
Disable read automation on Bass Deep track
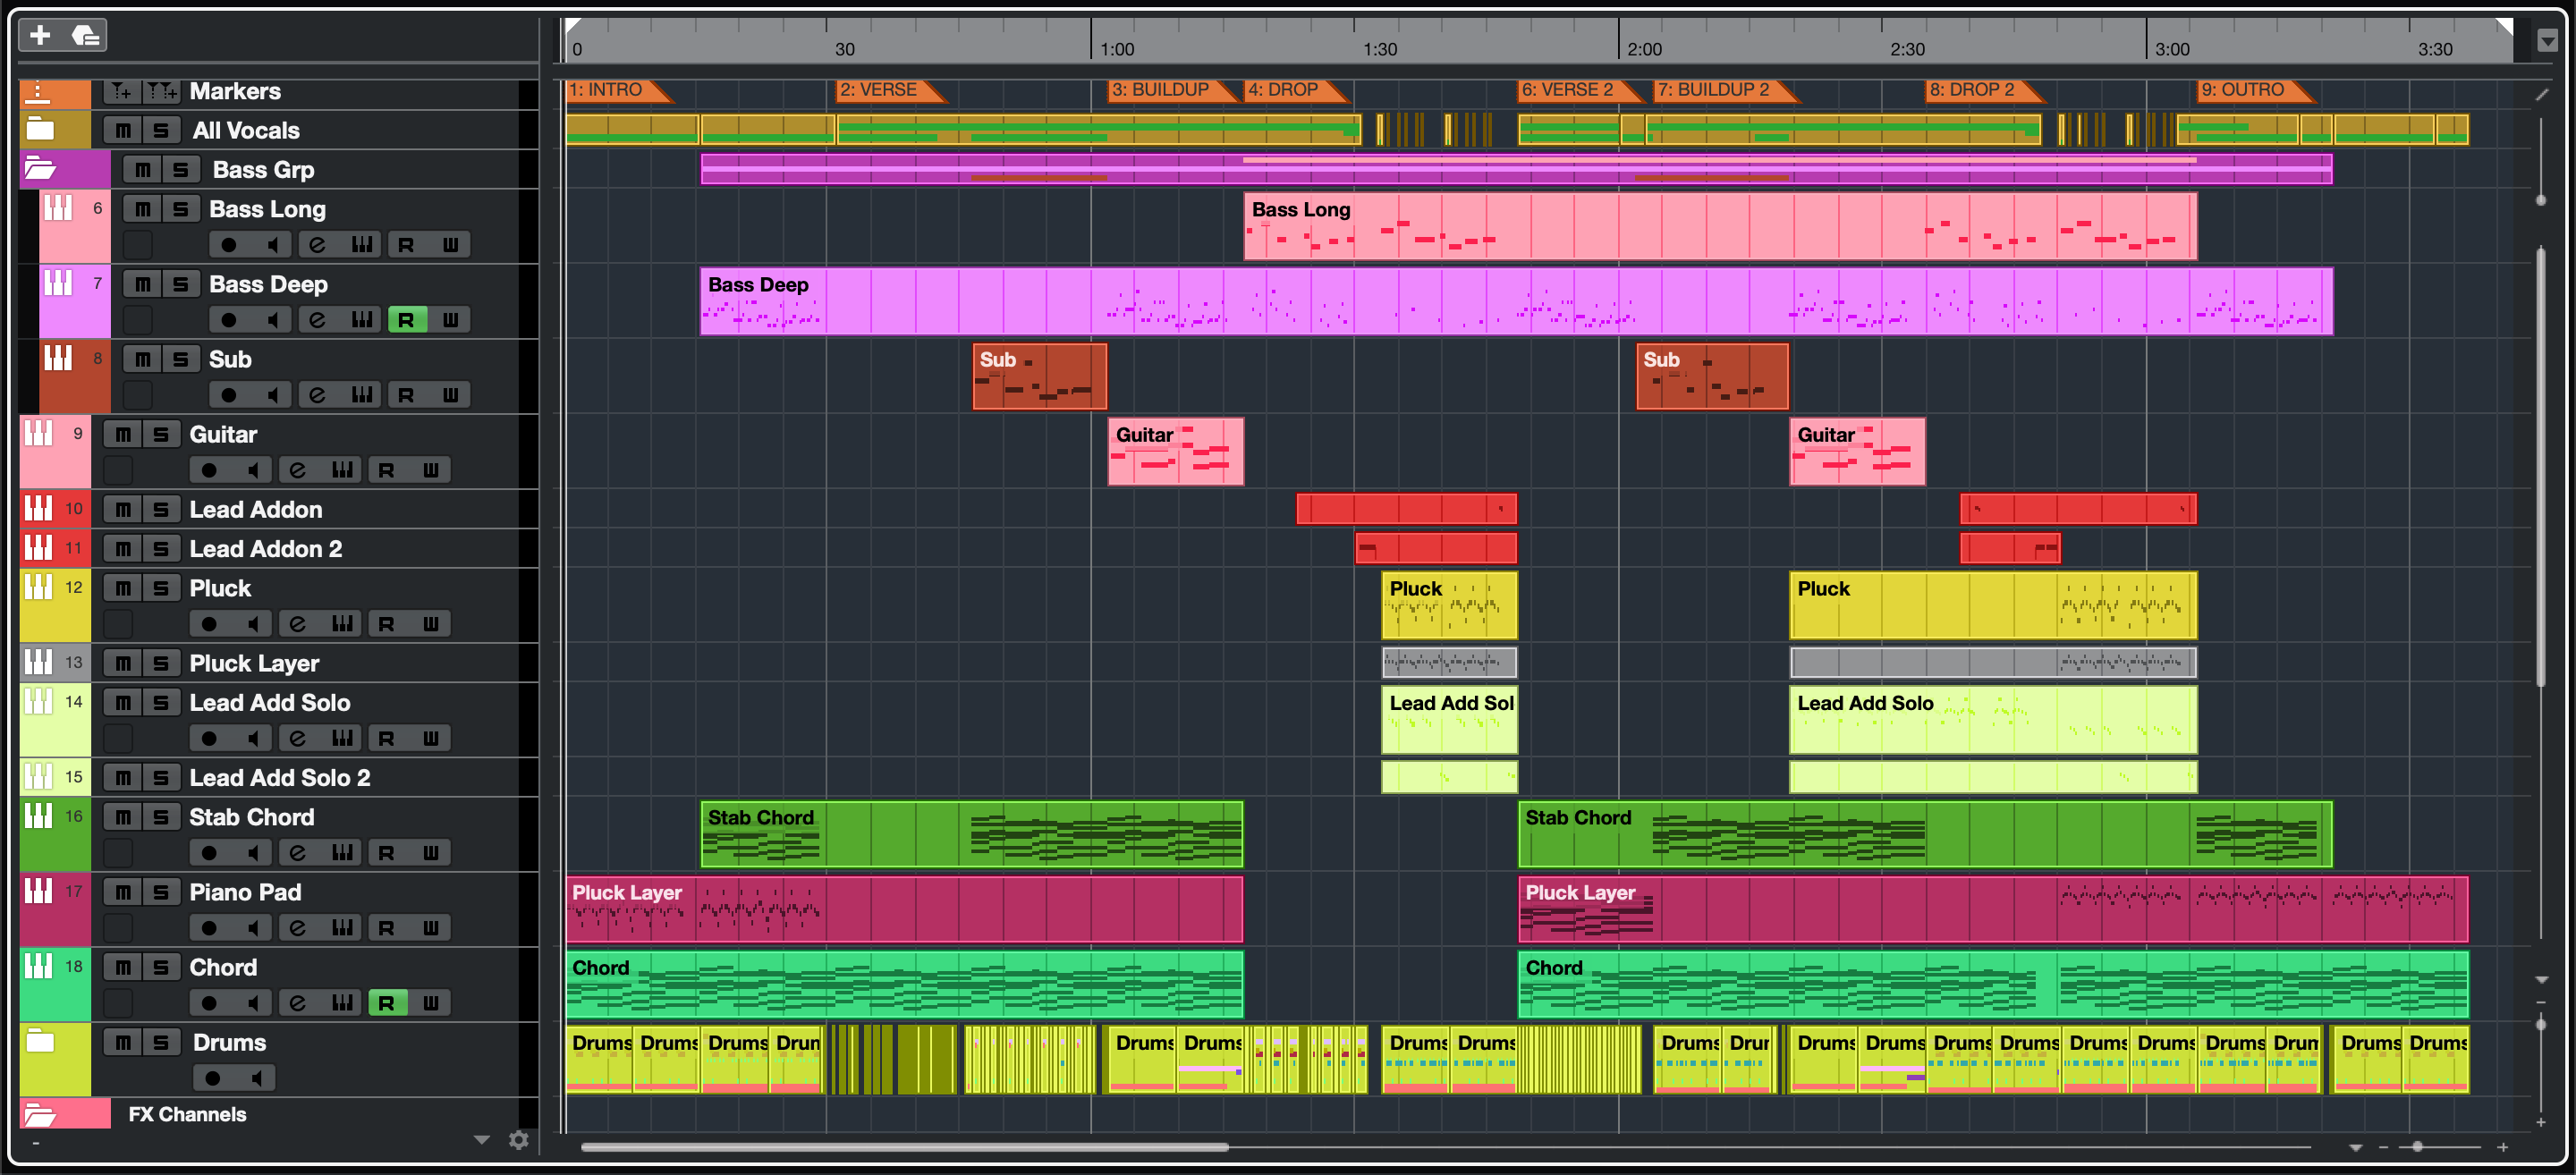coord(406,320)
